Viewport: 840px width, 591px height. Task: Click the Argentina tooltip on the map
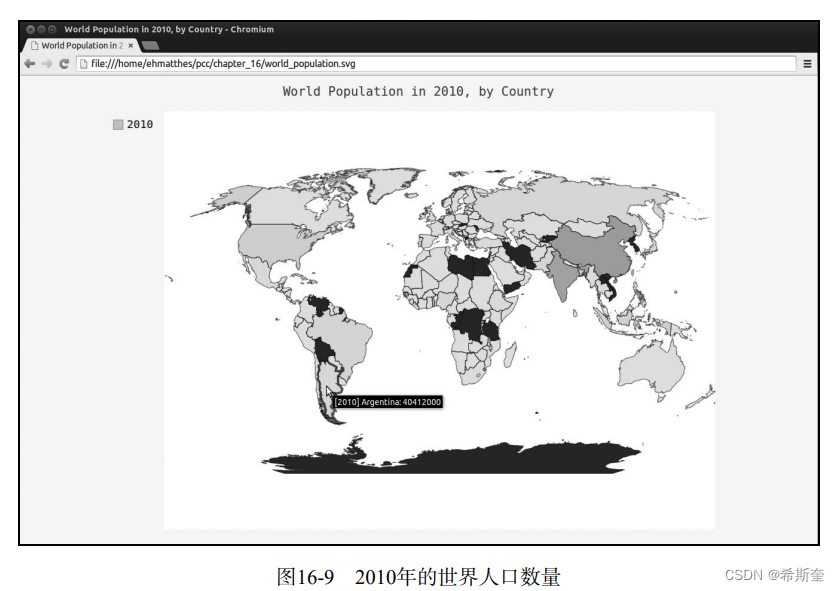(x=388, y=400)
